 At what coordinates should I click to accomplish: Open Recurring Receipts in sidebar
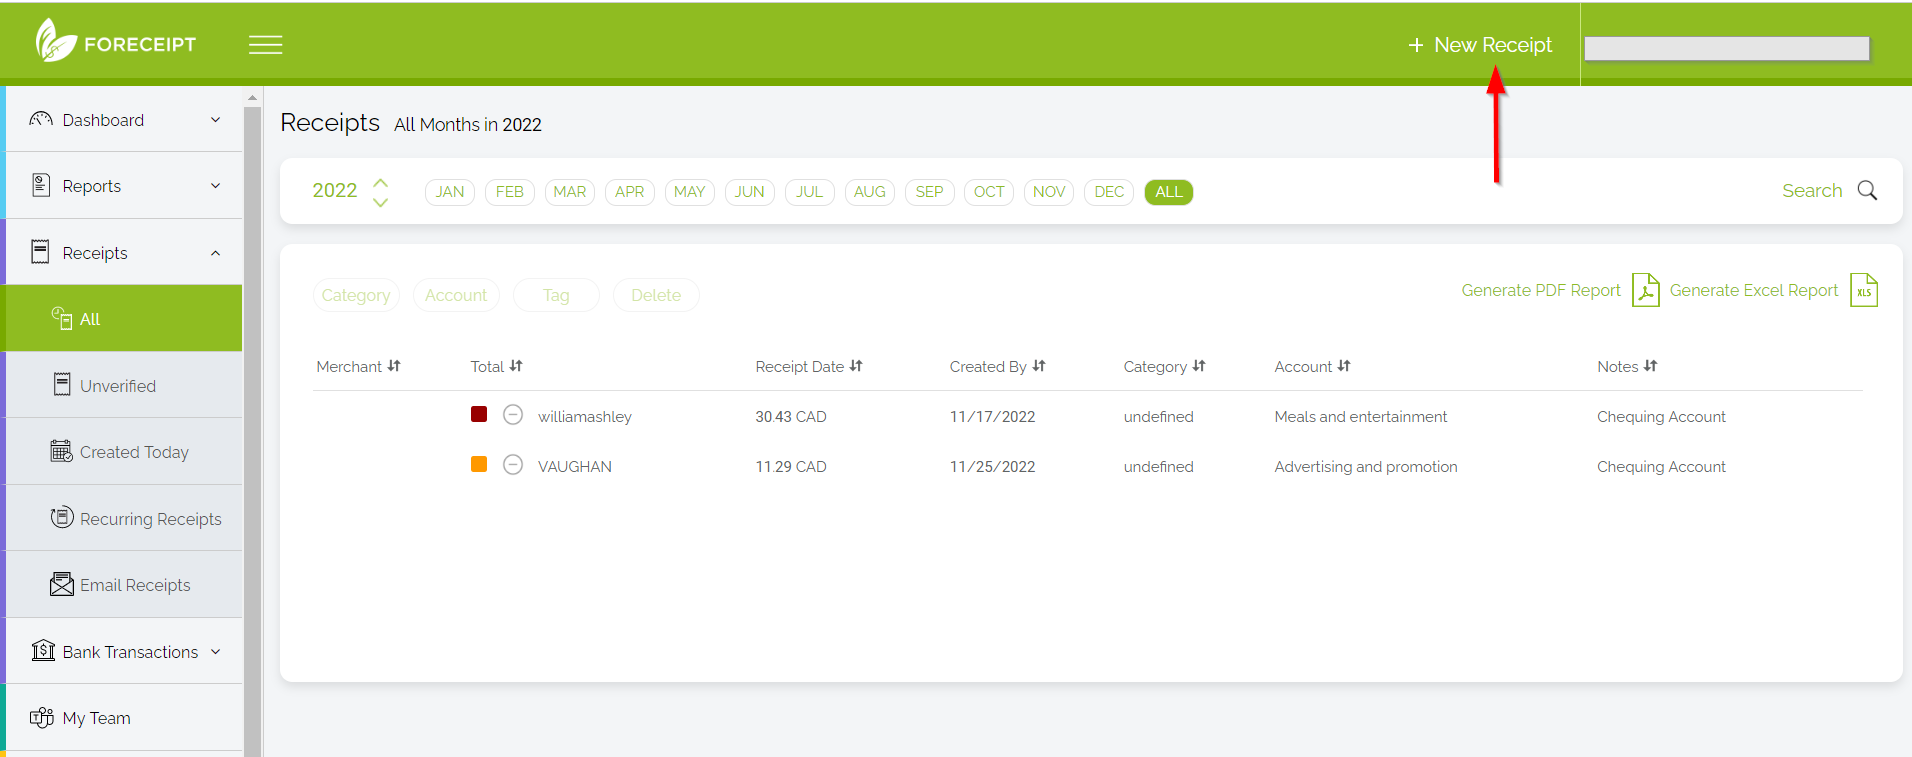150,519
